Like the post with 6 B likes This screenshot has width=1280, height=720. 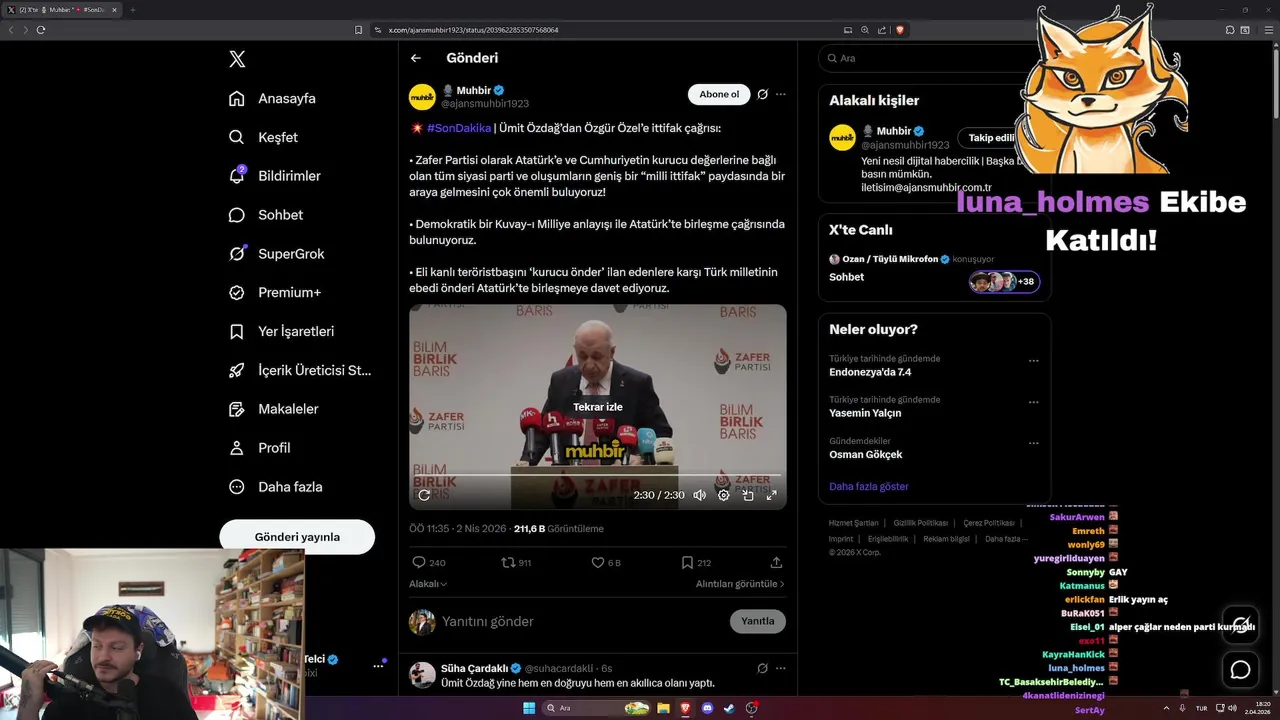(606, 563)
